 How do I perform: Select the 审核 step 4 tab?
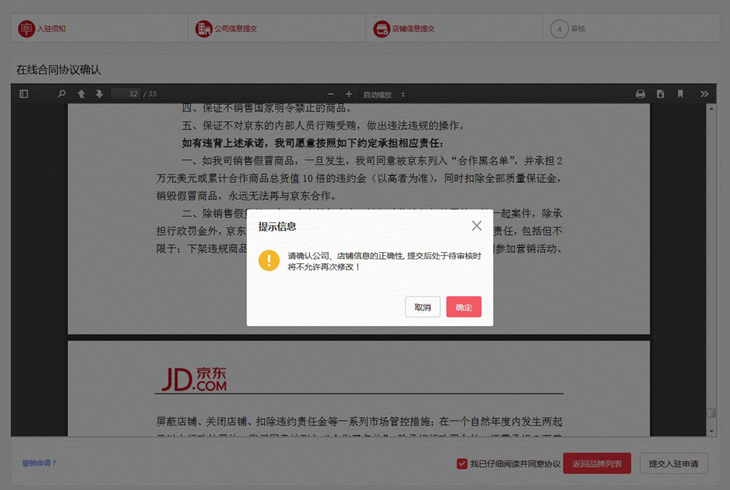point(631,29)
